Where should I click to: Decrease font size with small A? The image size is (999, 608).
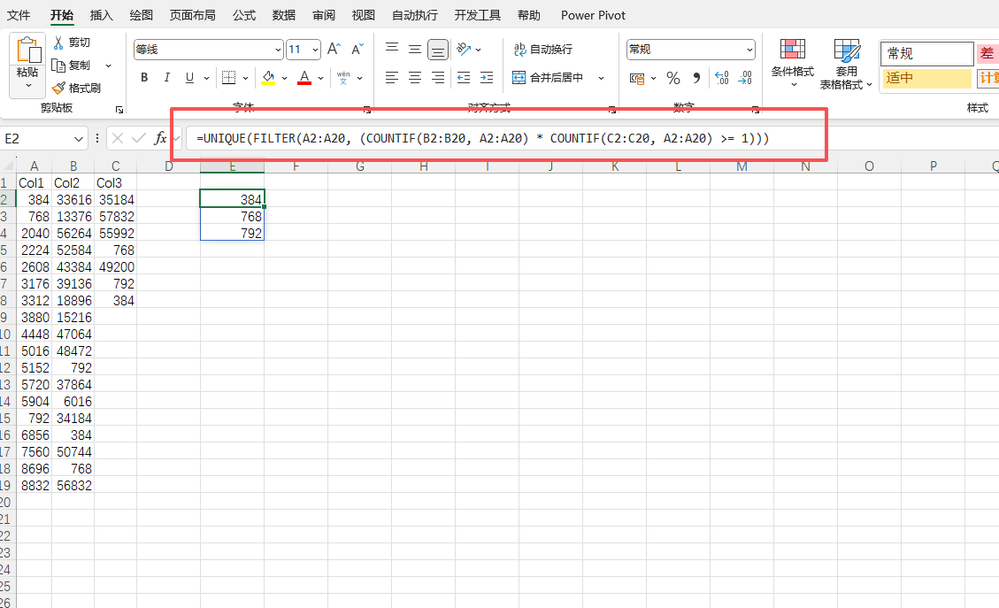357,49
